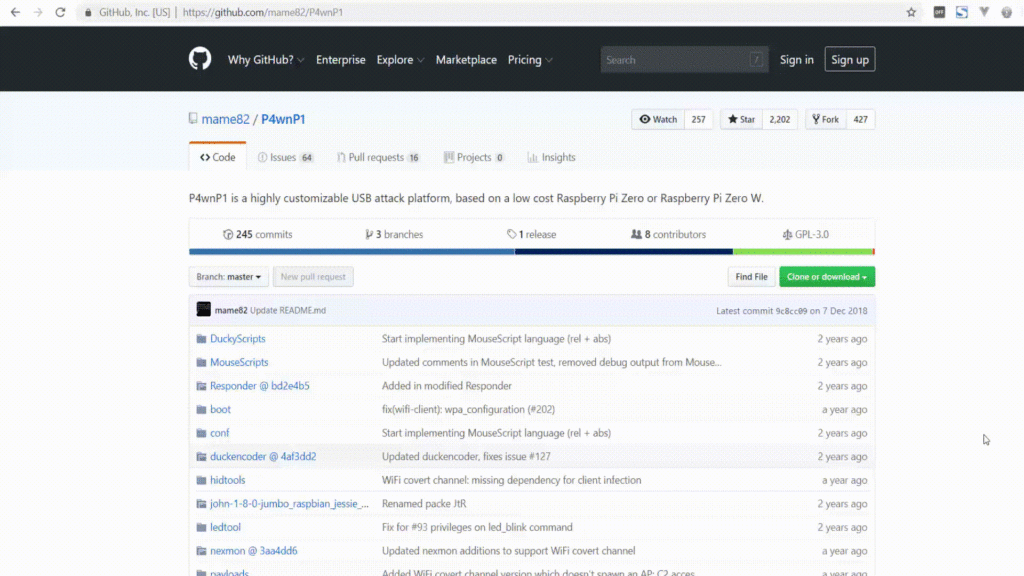Click the Sign up button
The height and width of the screenshot is (576, 1024).
click(x=849, y=60)
